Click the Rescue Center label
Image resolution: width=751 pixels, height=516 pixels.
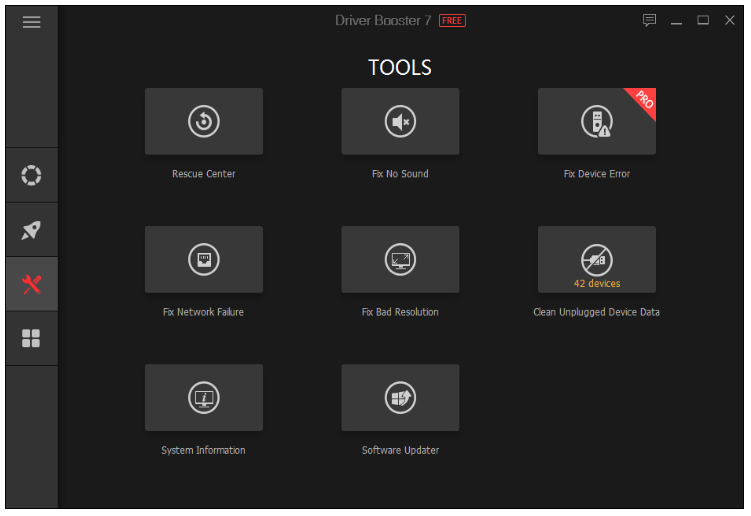coord(204,174)
